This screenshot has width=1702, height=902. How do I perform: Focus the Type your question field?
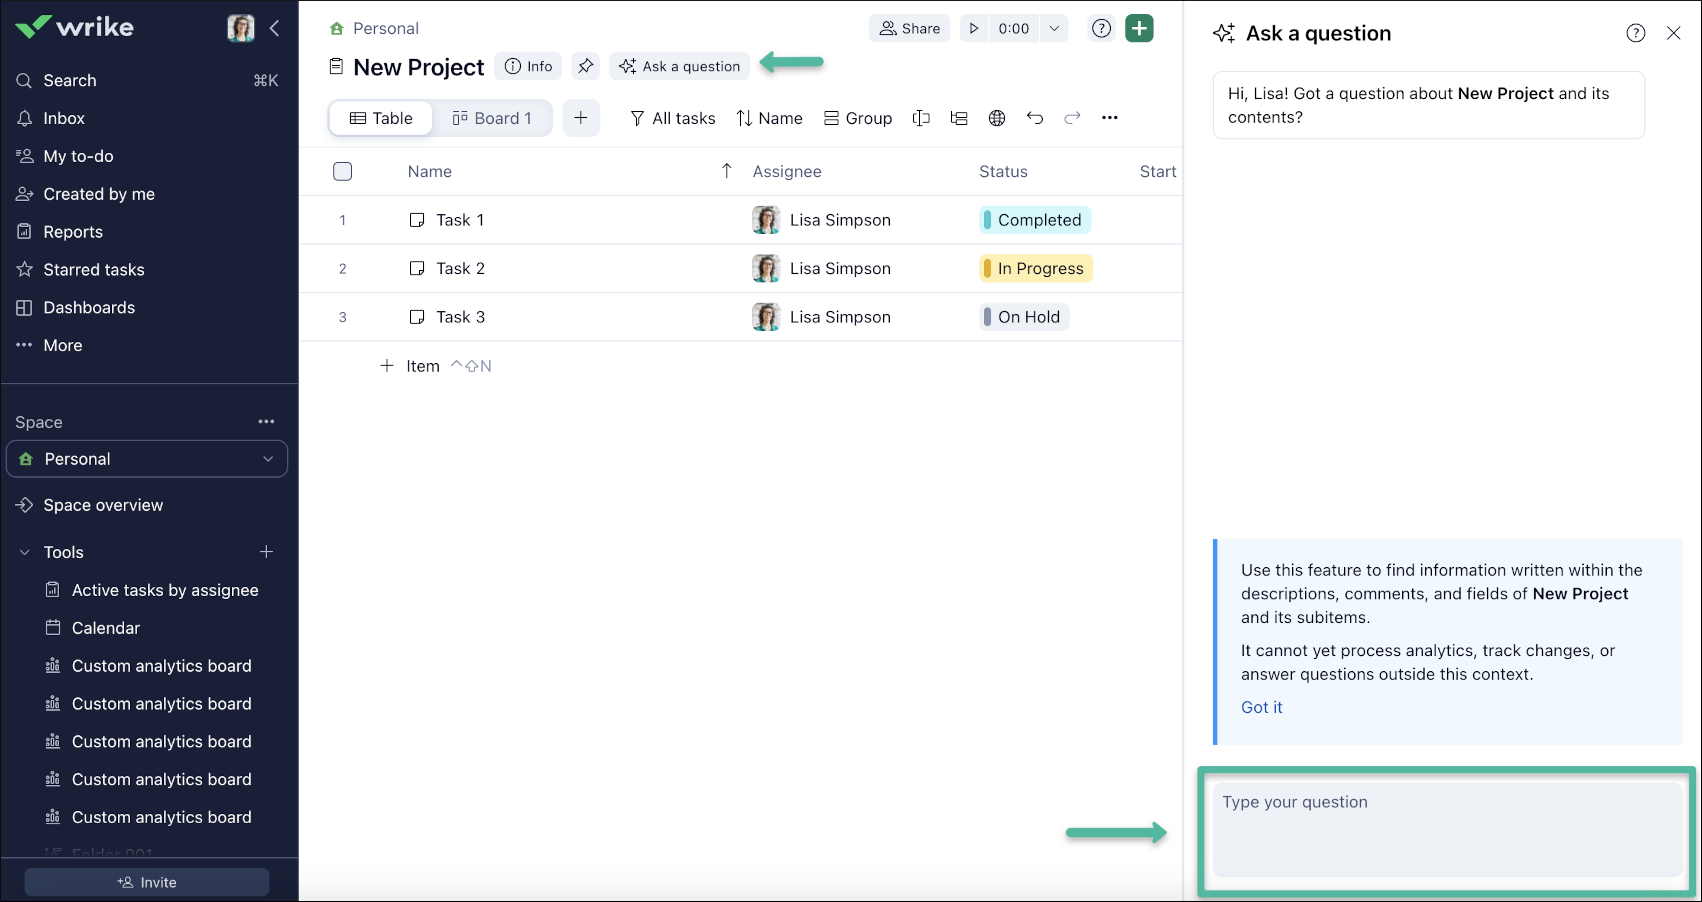coord(1448,831)
